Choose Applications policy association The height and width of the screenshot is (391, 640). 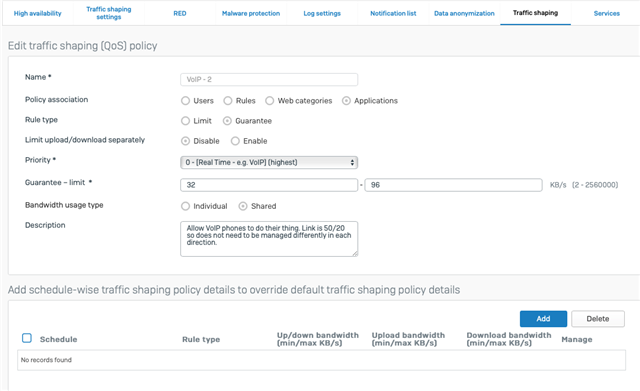[x=346, y=101]
